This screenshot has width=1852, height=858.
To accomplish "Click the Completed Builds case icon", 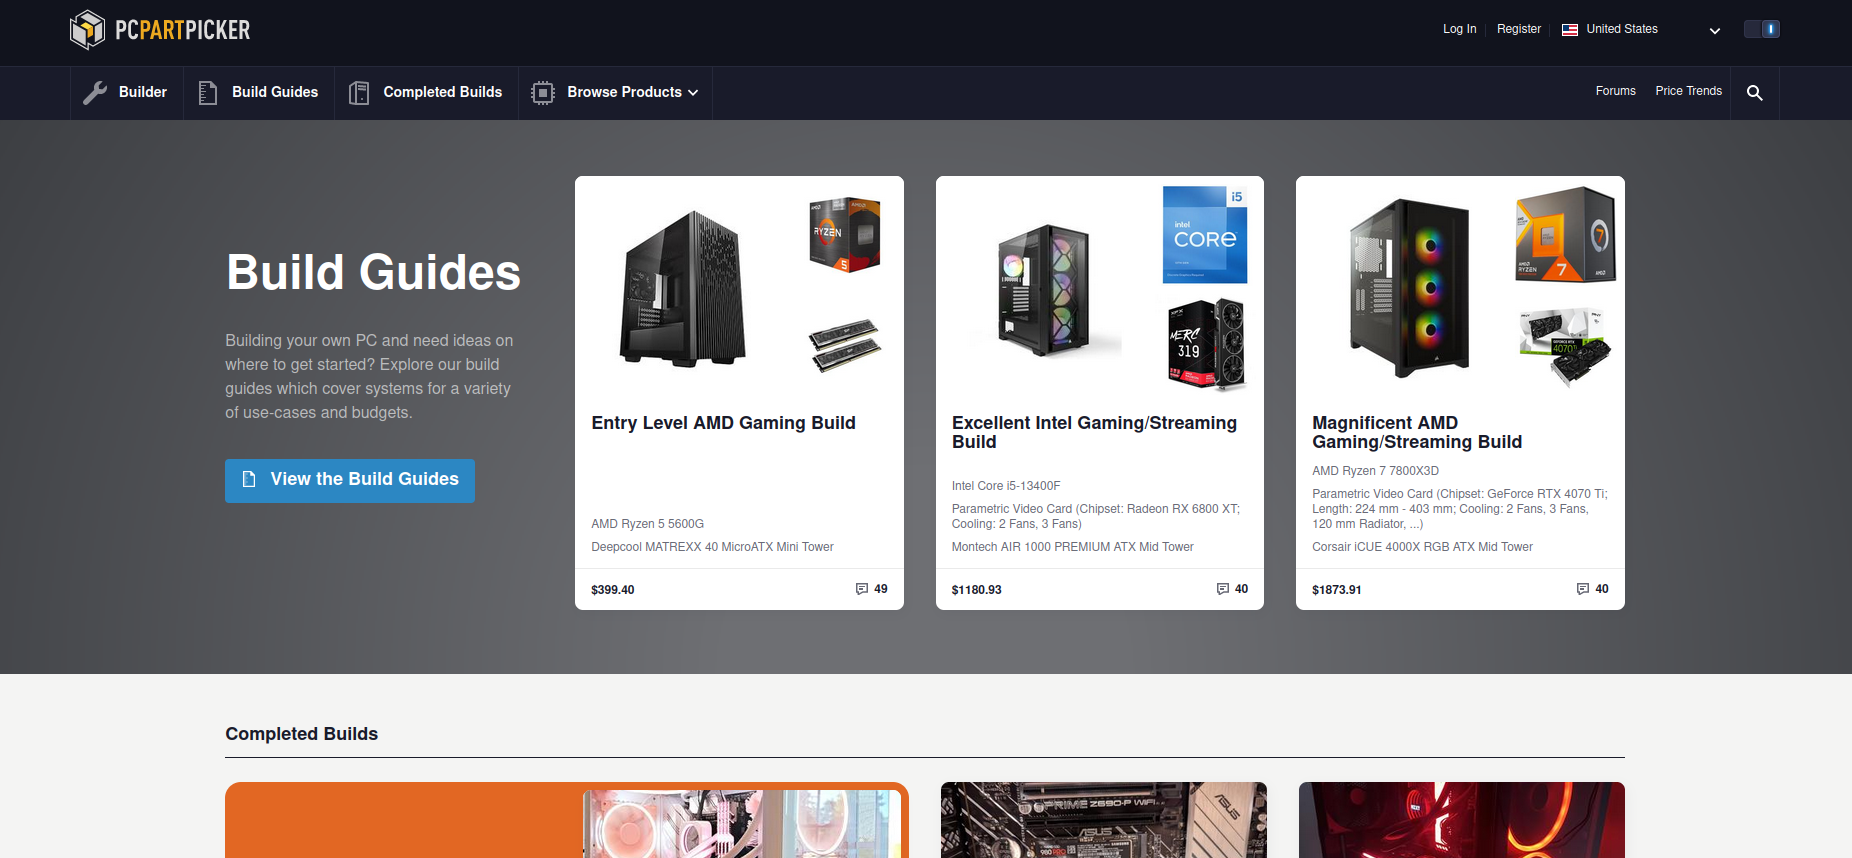I will point(359,93).
